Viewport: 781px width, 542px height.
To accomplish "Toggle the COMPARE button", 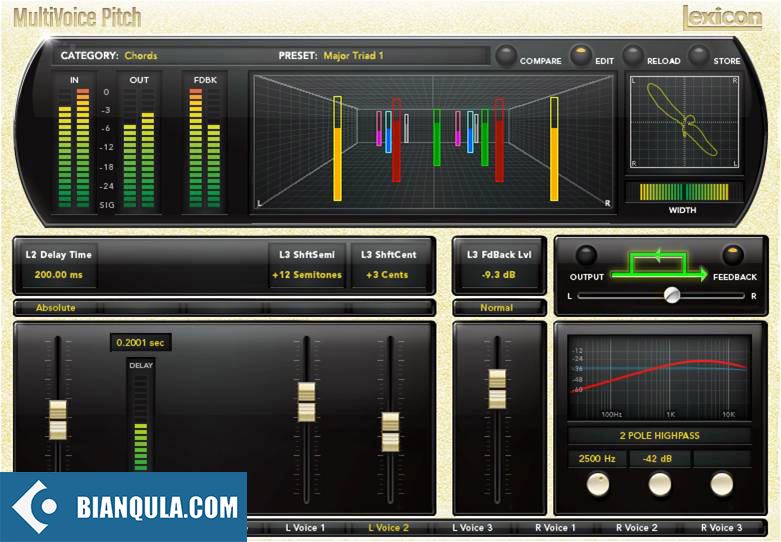I will tap(506, 55).
